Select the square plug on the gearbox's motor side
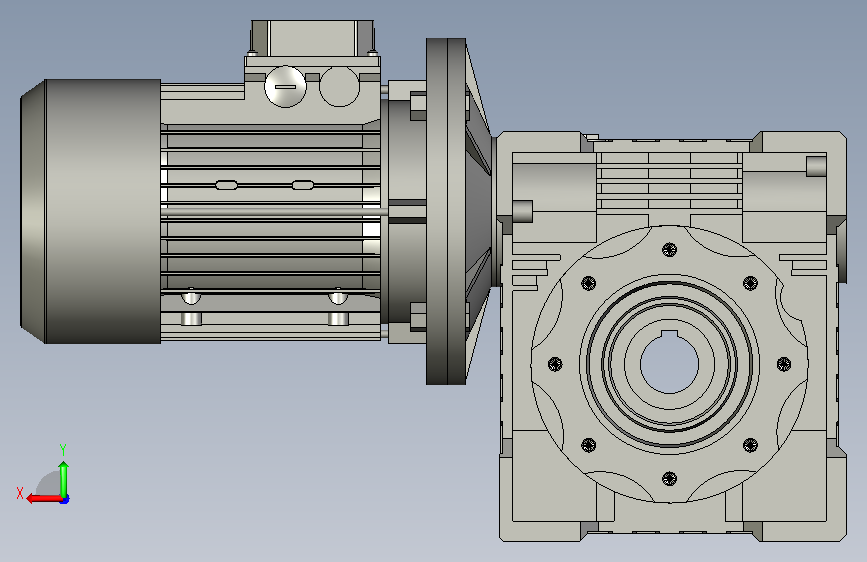Viewport: 867px width, 562px height. (x=523, y=211)
